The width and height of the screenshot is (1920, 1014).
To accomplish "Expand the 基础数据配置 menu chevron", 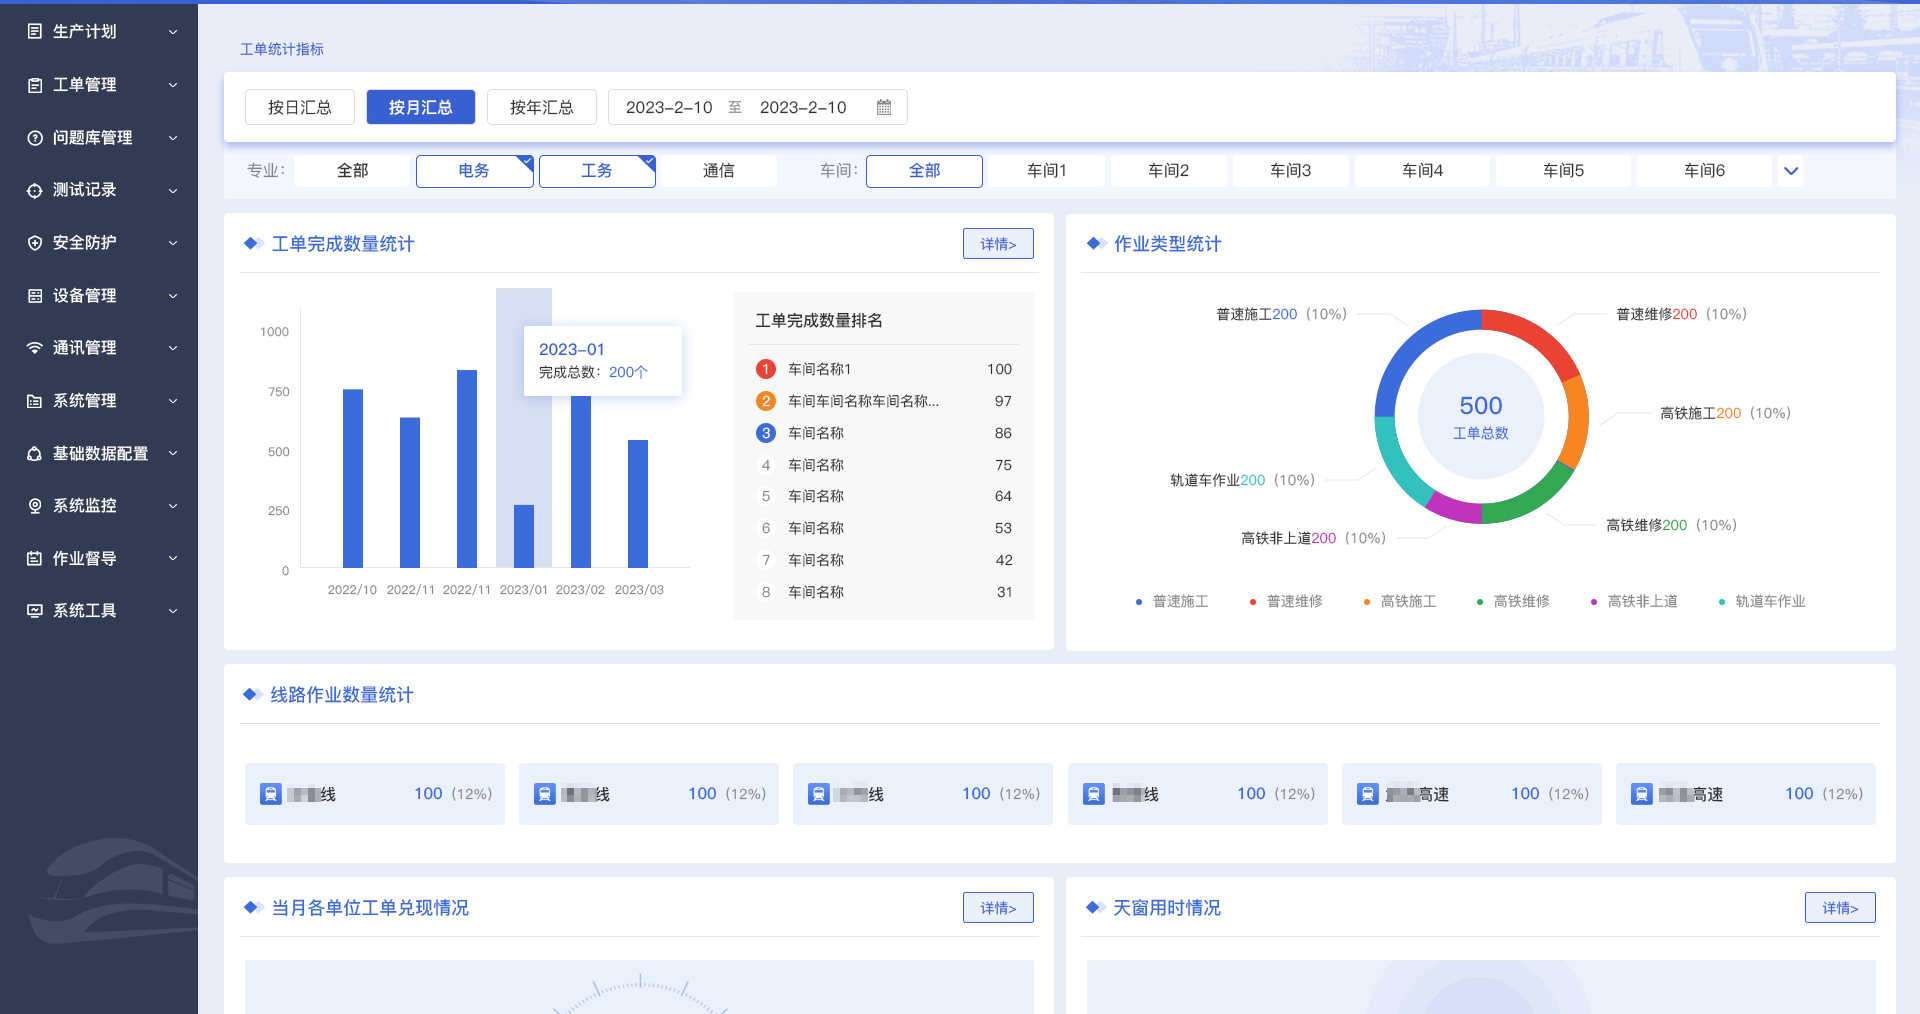I will coord(173,453).
